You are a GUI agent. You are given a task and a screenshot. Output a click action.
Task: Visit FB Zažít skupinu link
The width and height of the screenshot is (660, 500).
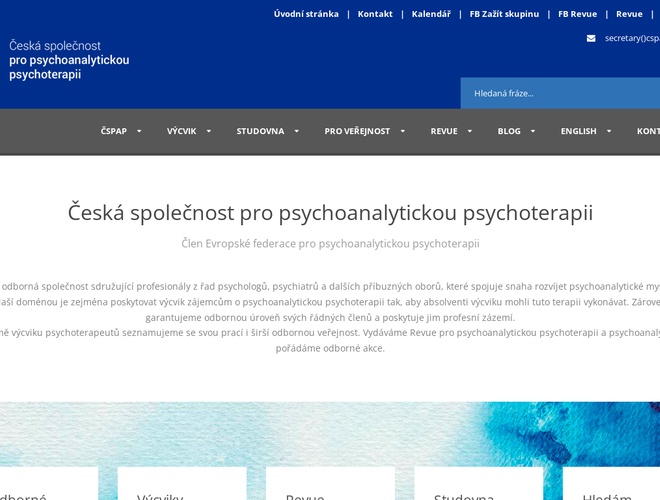(x=504, y=14)
